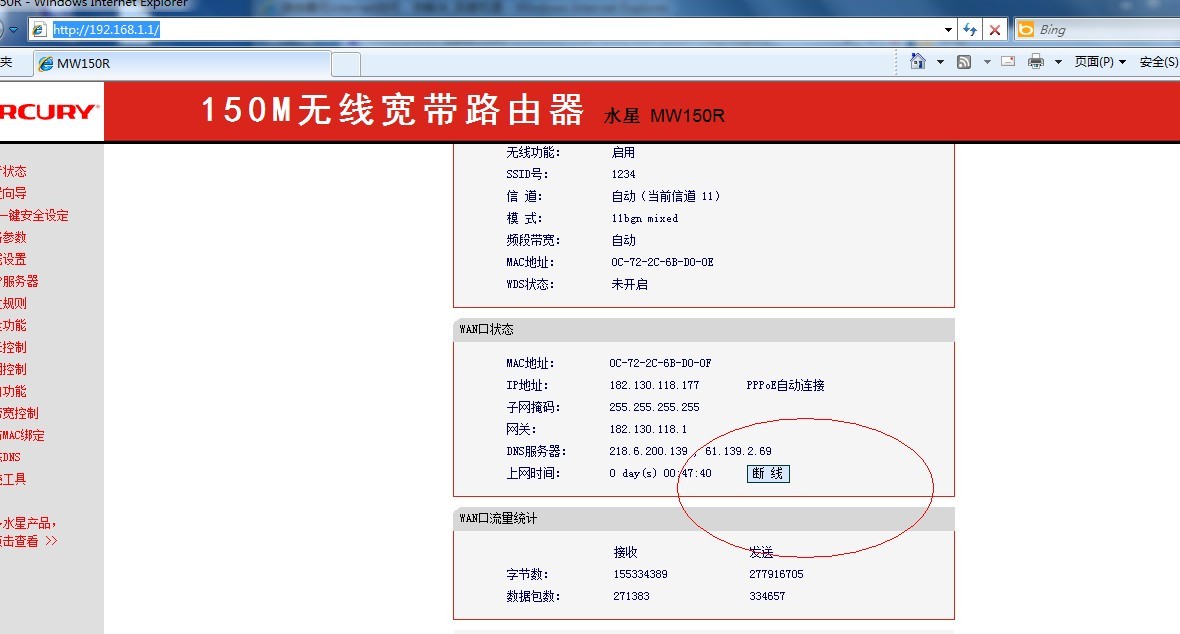
Task: Click the sent bytes value 277916705
Action: pos(776,574)
